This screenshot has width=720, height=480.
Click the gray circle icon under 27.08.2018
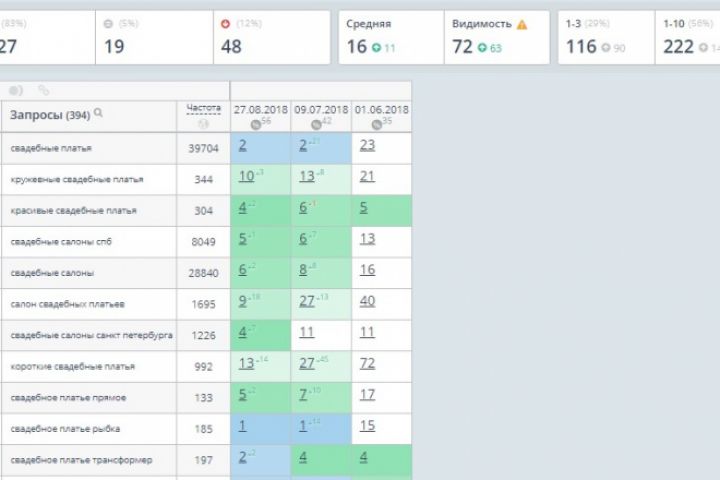(255, 123)
